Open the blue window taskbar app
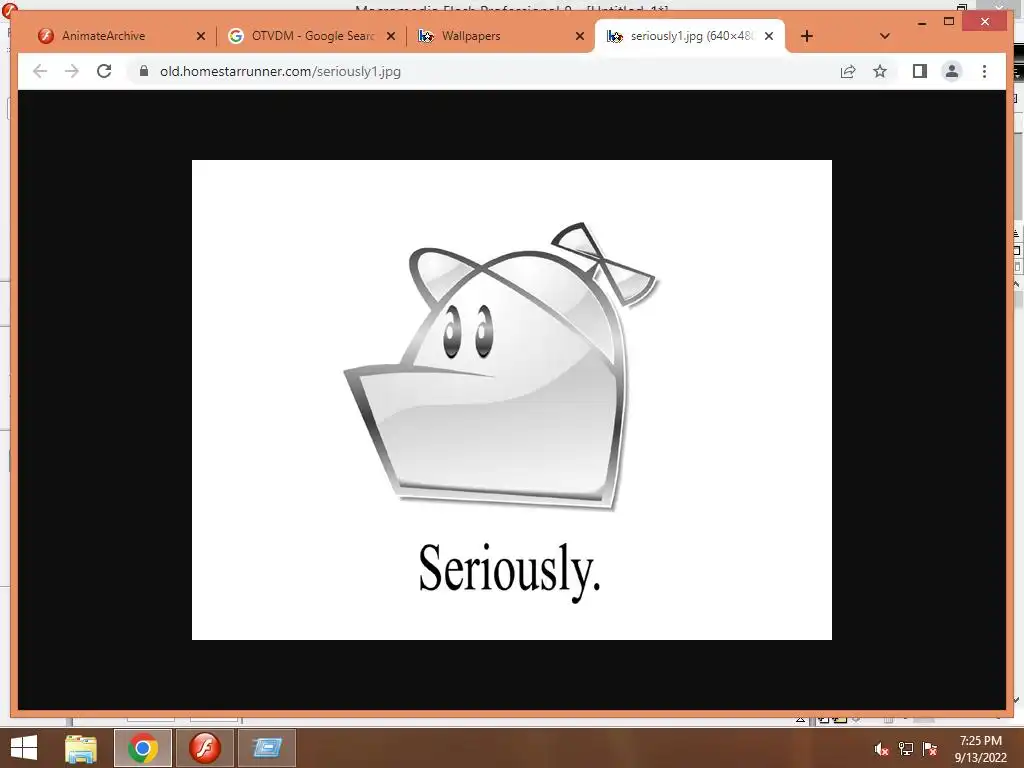Image resolution: width=1024 pixels, height=768 pixels. click(x=267, y=748)
